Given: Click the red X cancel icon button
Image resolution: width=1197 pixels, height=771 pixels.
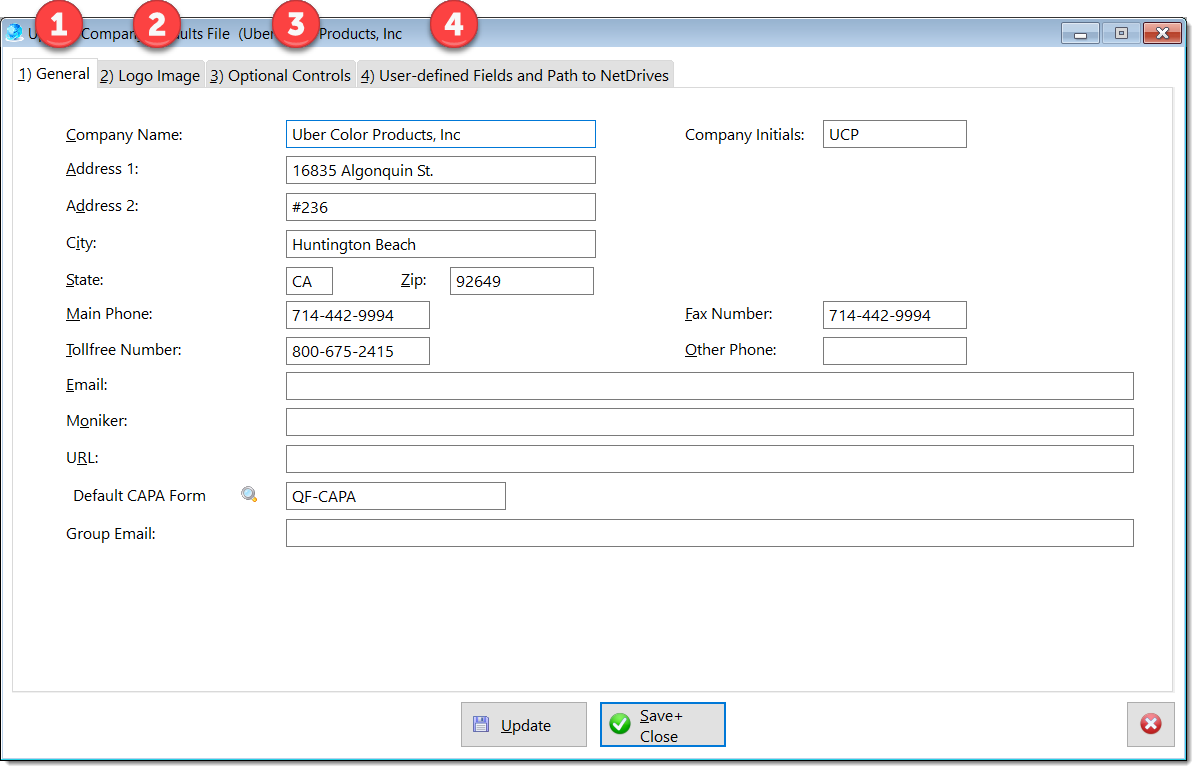Looking at the screenshot, I should (1150, 724).
